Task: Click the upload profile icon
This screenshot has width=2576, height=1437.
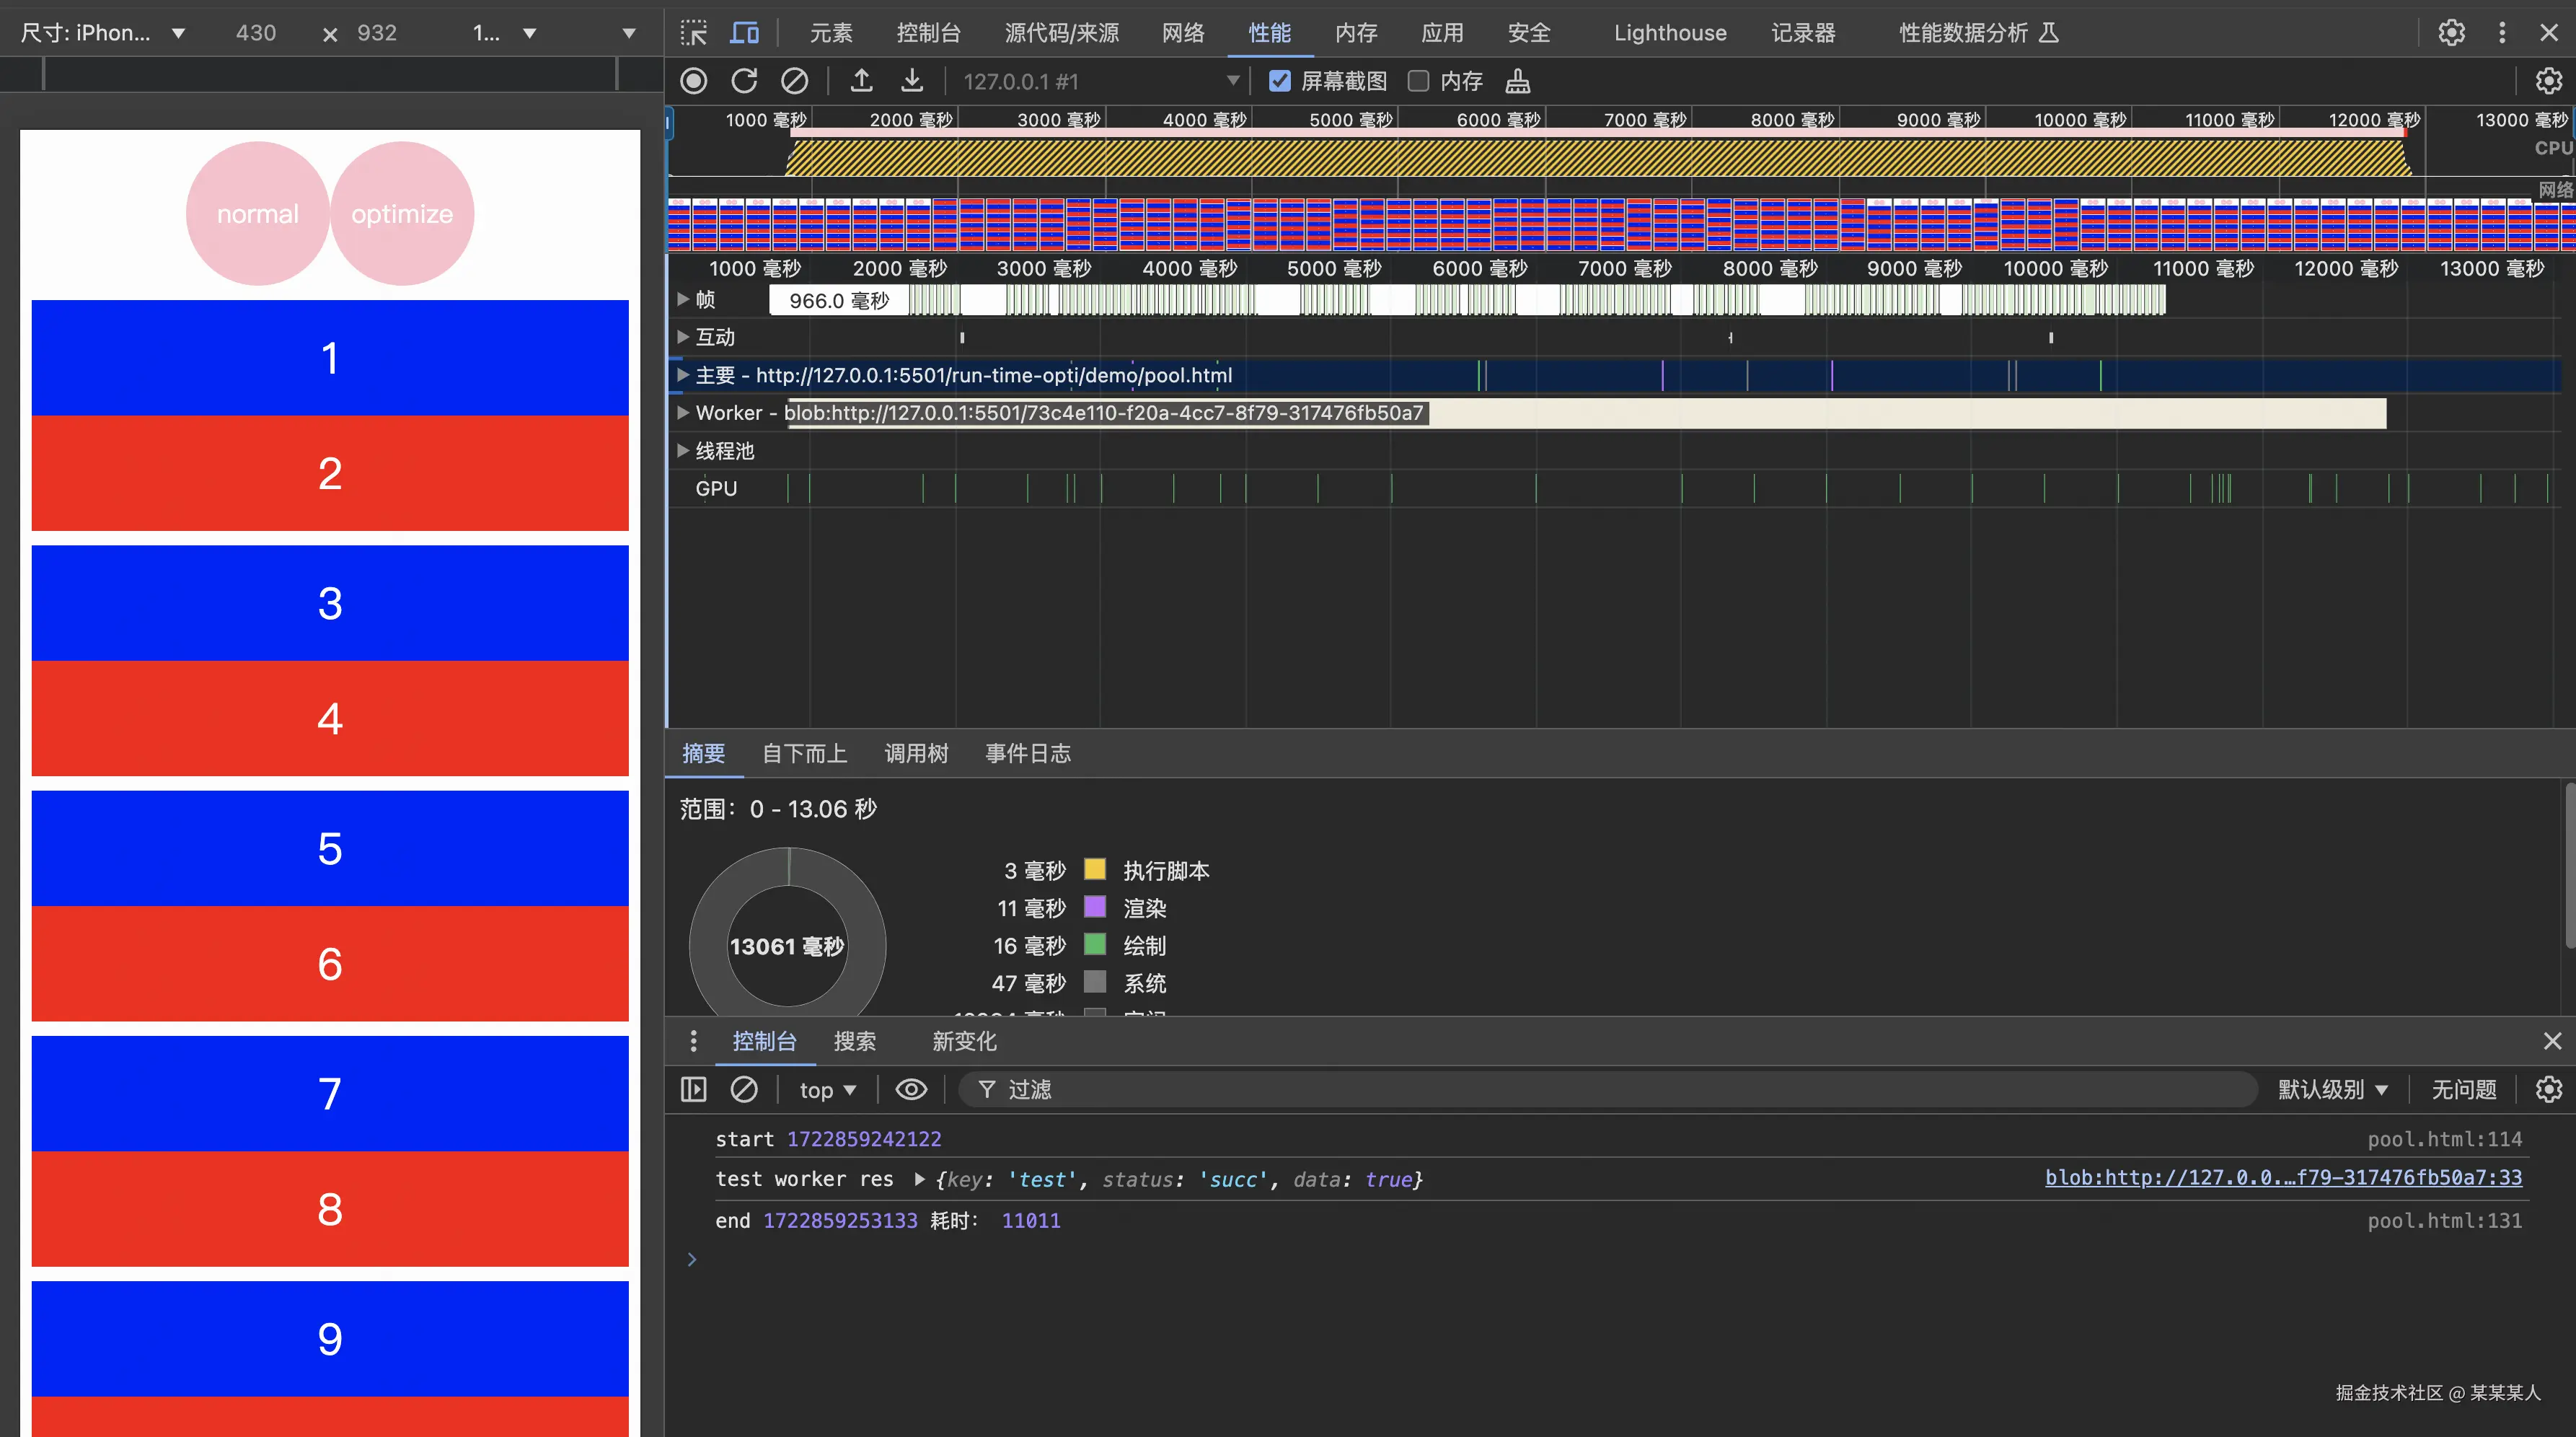Action: pos(861,81)
